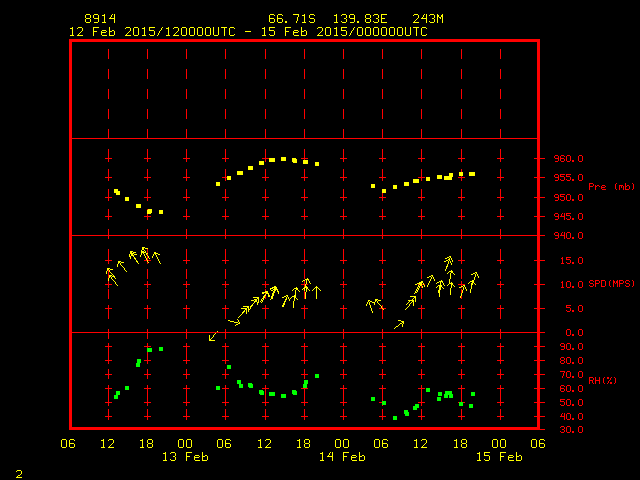640x480 pixels.
Task: Click the start date 12 Feb 2015/120000UTC
Action: point(152,32)
